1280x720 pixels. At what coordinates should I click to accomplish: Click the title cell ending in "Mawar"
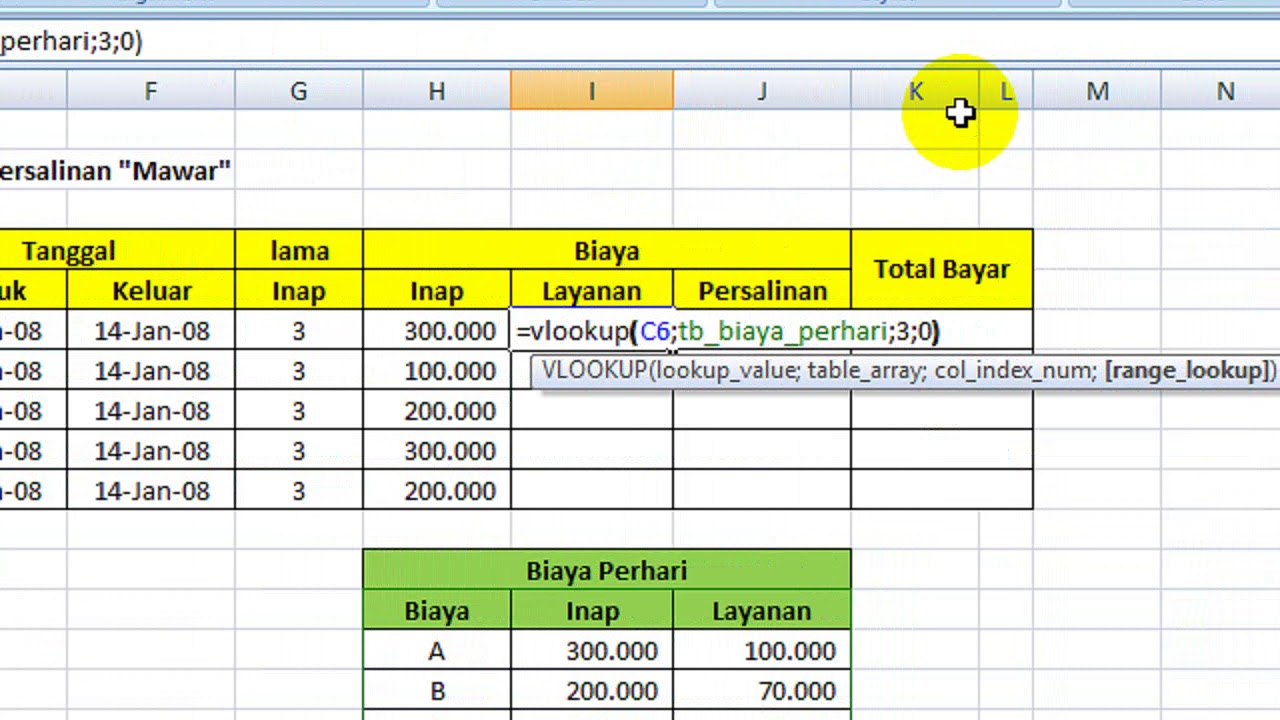[x=116, y=170]
